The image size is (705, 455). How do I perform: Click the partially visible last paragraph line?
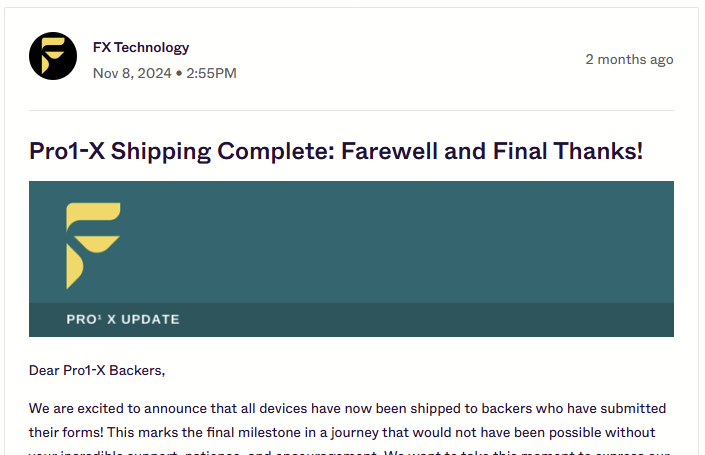point(350,451)
